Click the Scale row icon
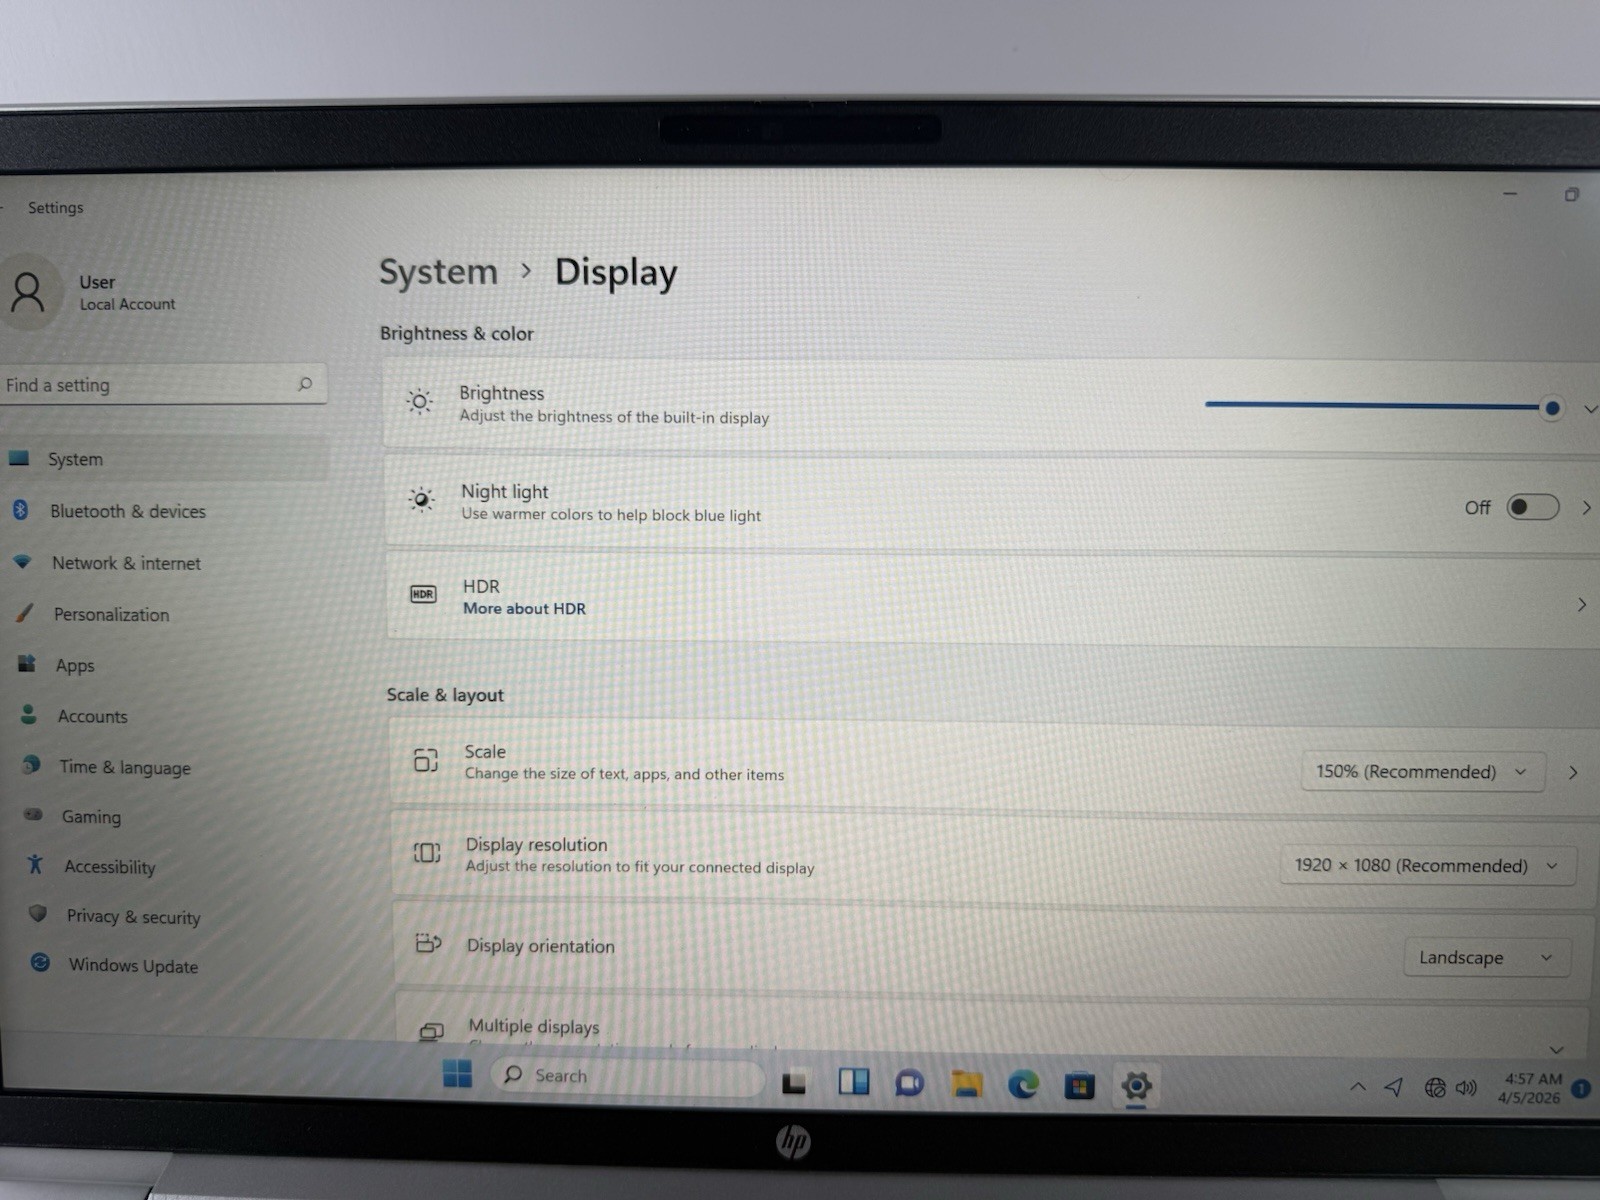The height and width of the screenshot is (1200, 1600). pyautogui.click(x=426, y=760)
